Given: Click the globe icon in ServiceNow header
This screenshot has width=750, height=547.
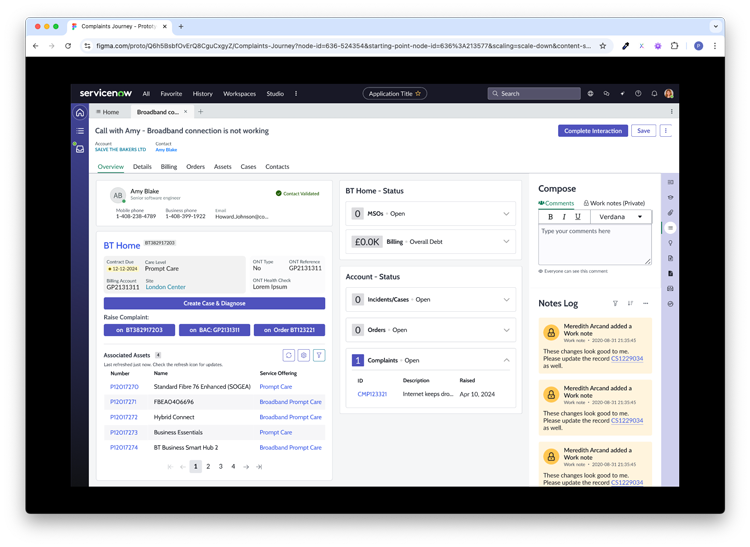Looking at the screenshot, I should pos(590,94).
